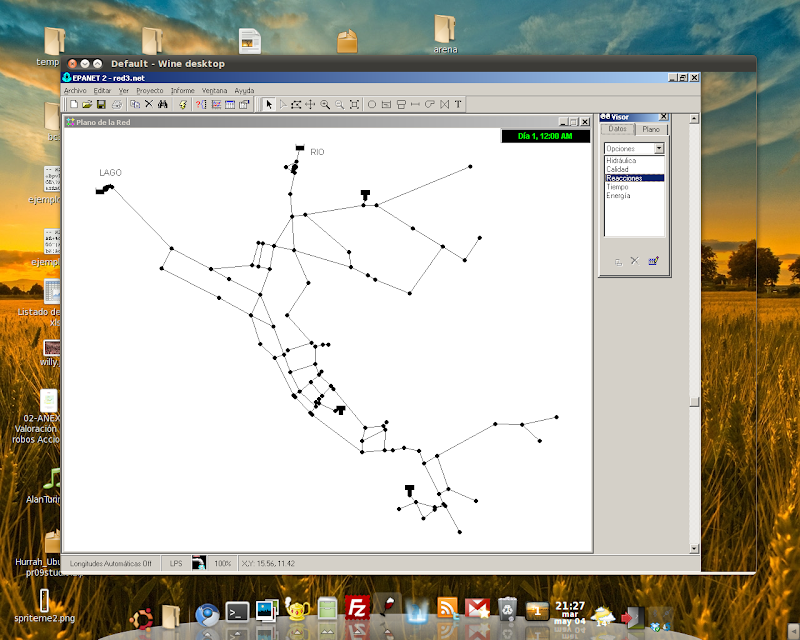
Task: Select Reacciones in the options list
Action: pos(635,178)
